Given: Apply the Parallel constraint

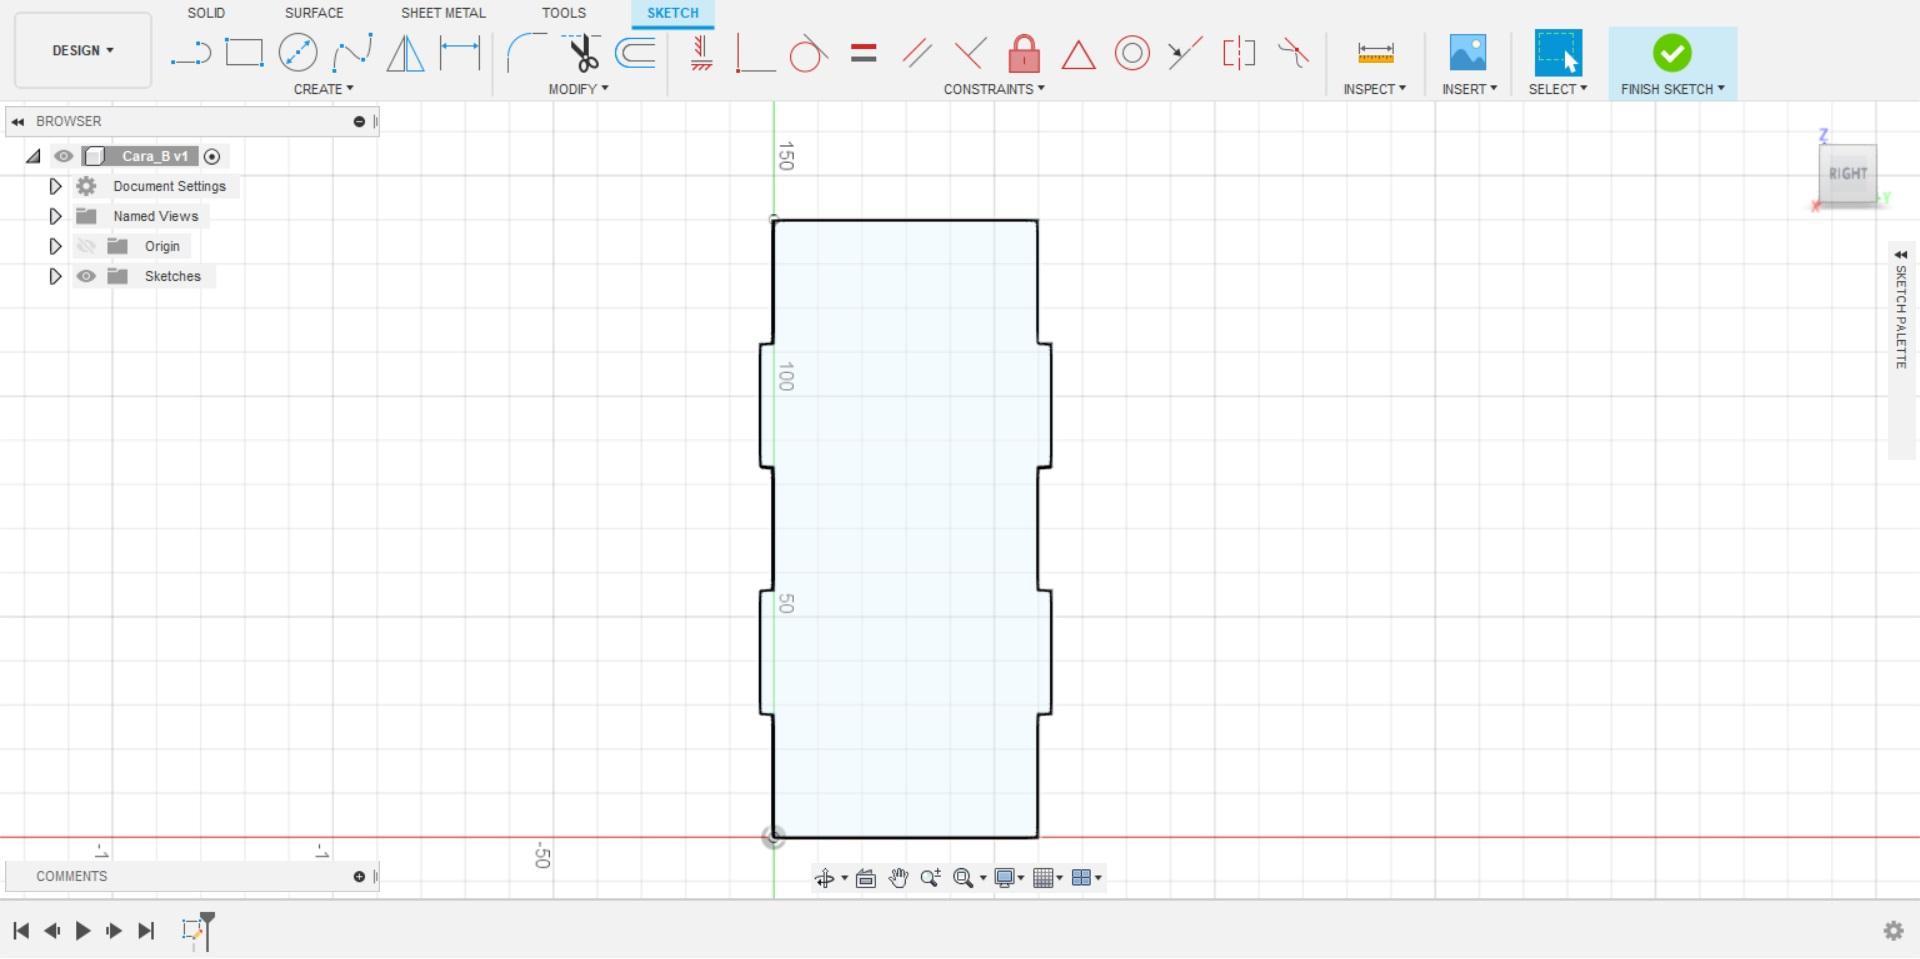Looking at the screenshot, I should coord(917,53).
